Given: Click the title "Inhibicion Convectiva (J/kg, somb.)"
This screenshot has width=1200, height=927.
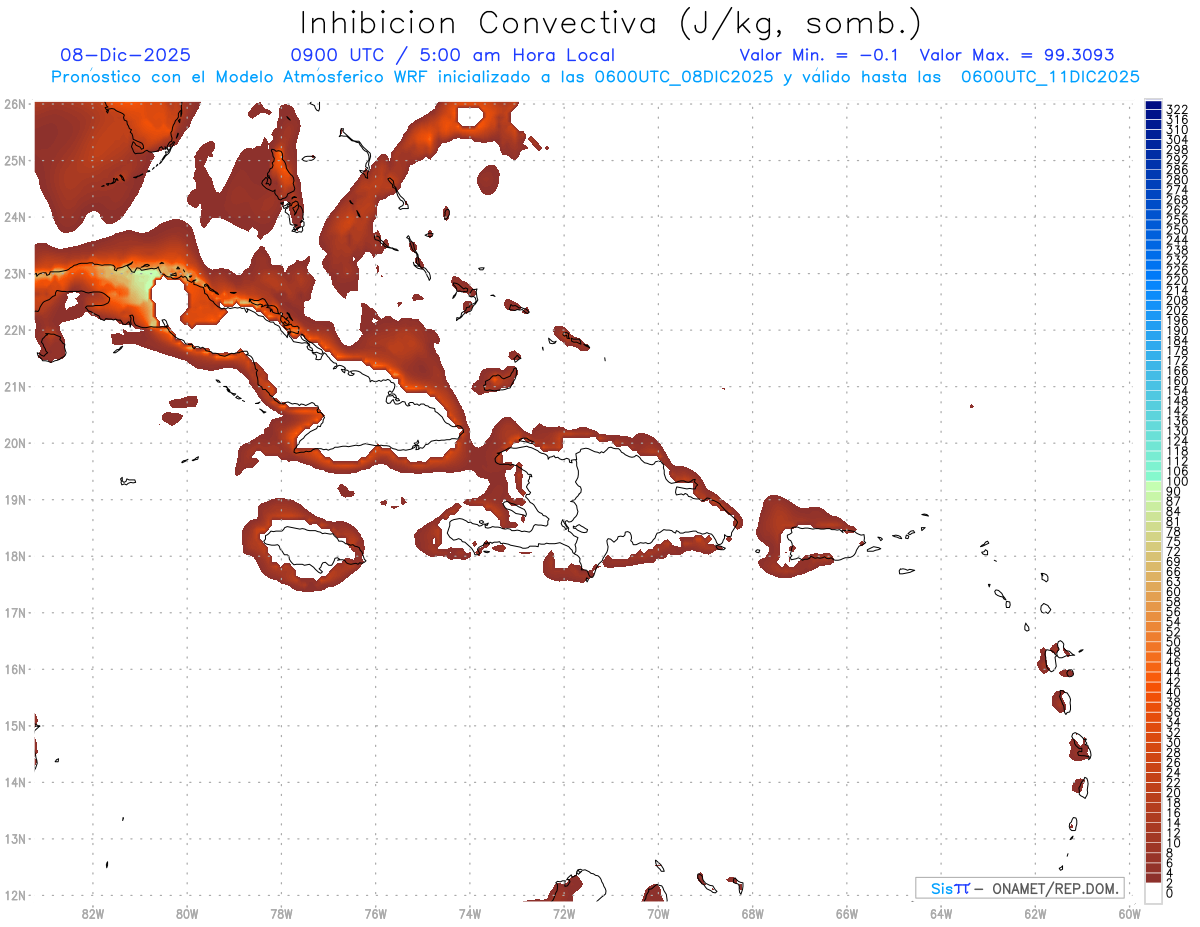Looking at the screenshot, I should tap(611, 23).
